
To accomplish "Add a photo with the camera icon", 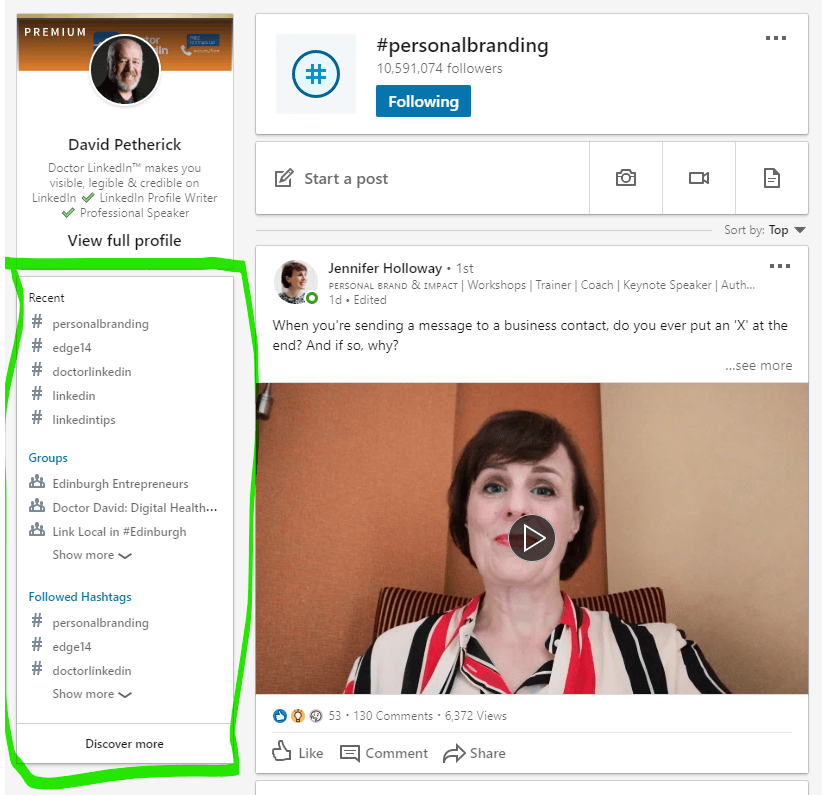I will coord(625,178).
